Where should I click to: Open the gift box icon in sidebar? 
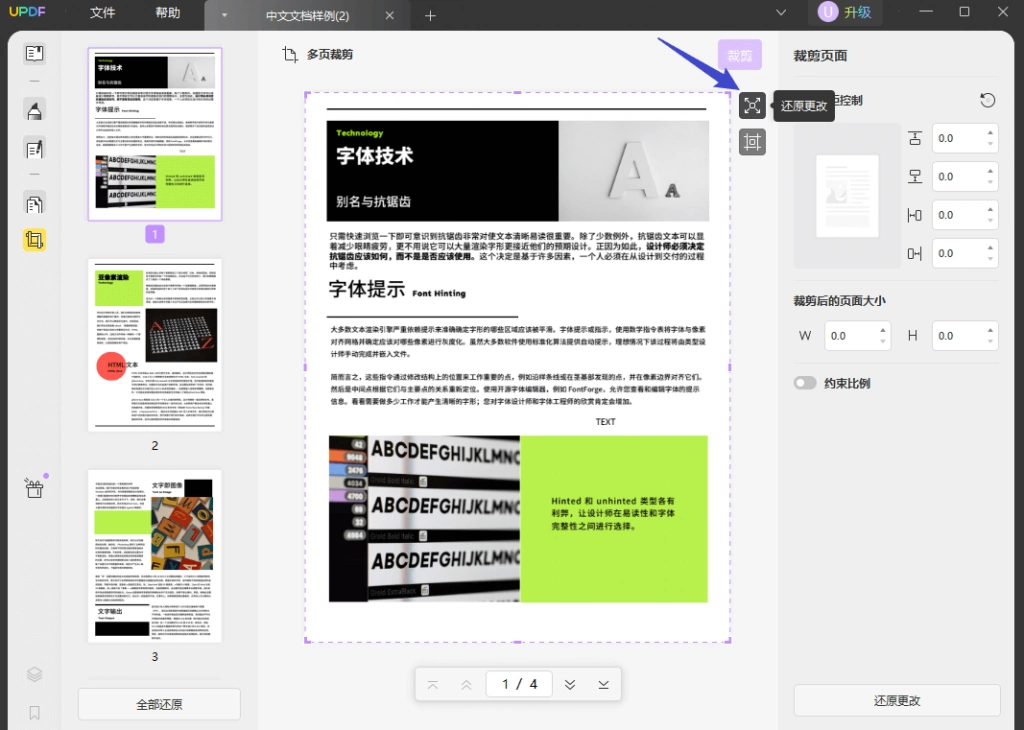(x=35, y=487)
